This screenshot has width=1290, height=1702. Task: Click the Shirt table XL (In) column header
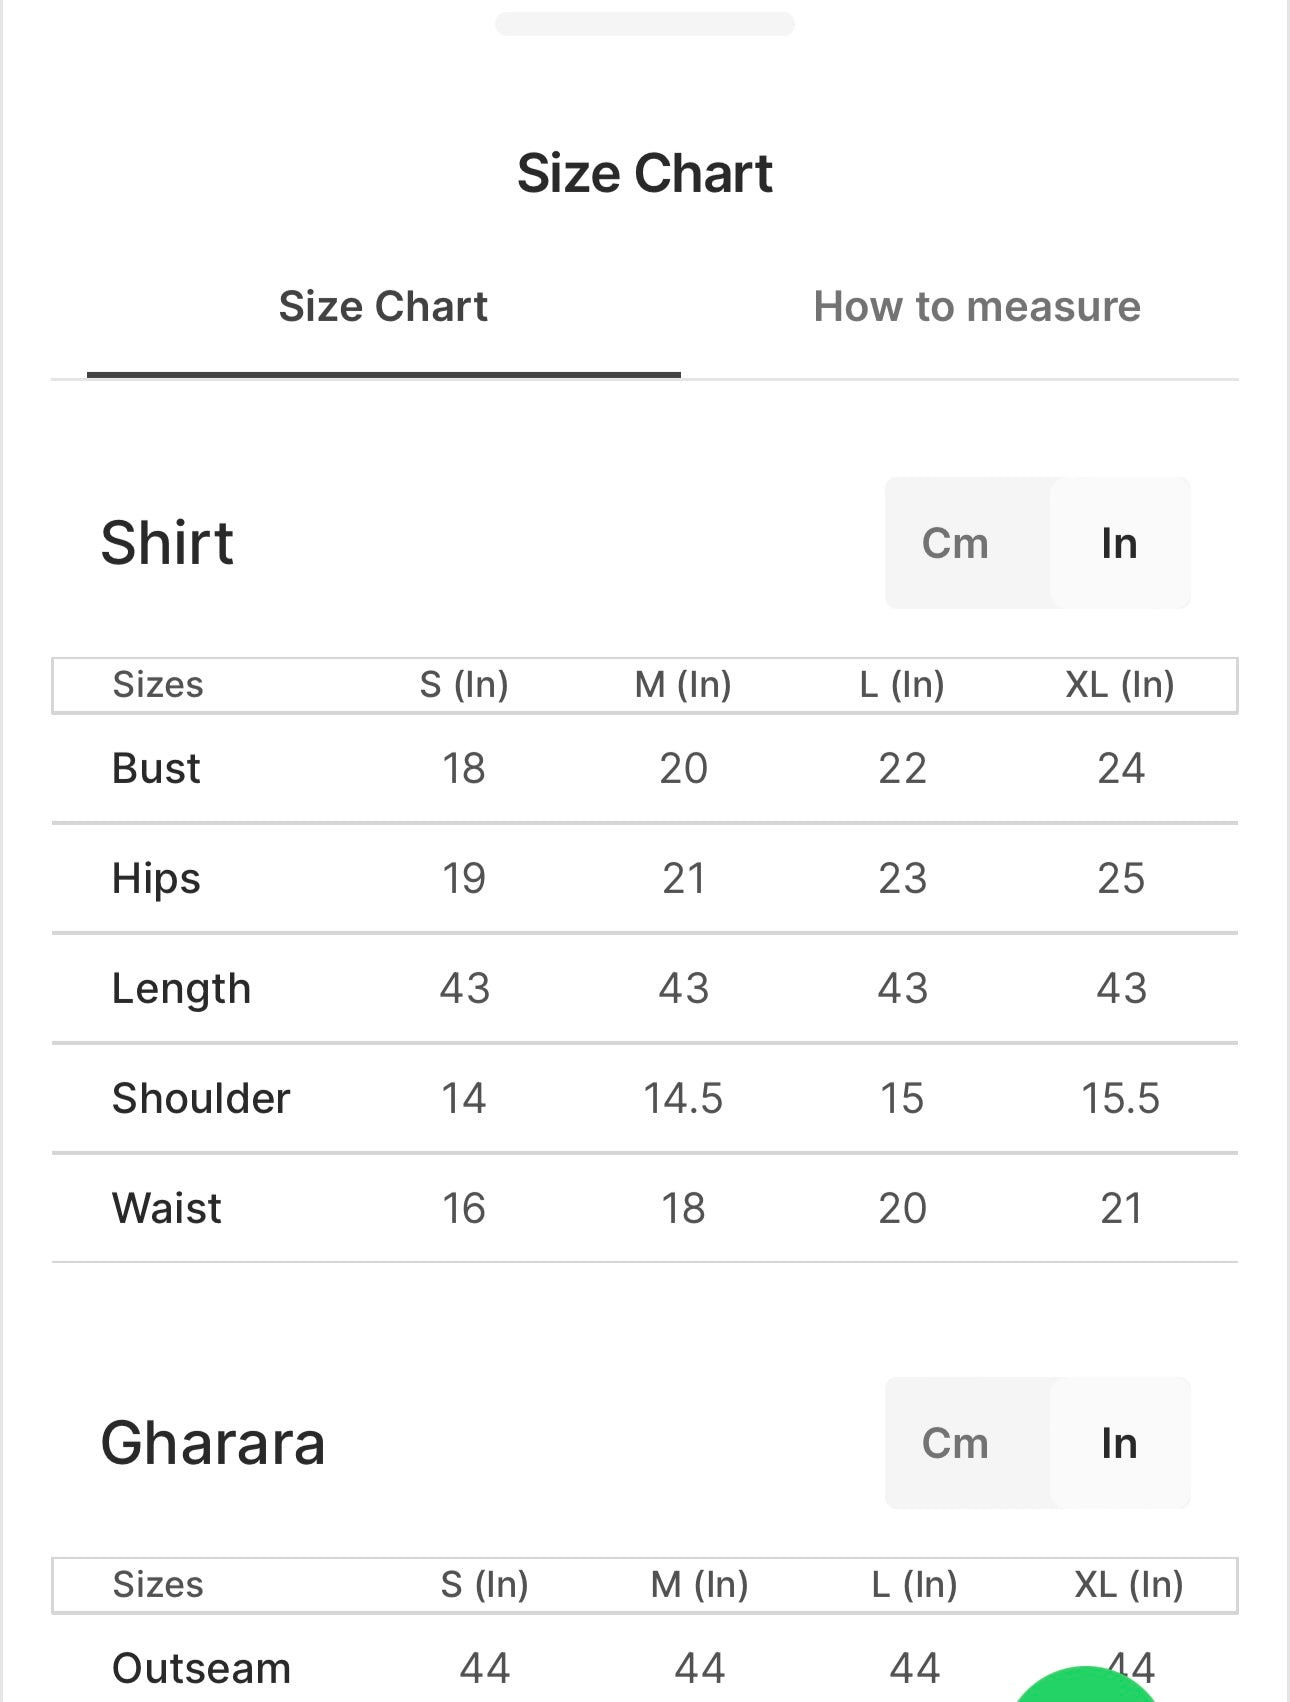point(1120,685)
